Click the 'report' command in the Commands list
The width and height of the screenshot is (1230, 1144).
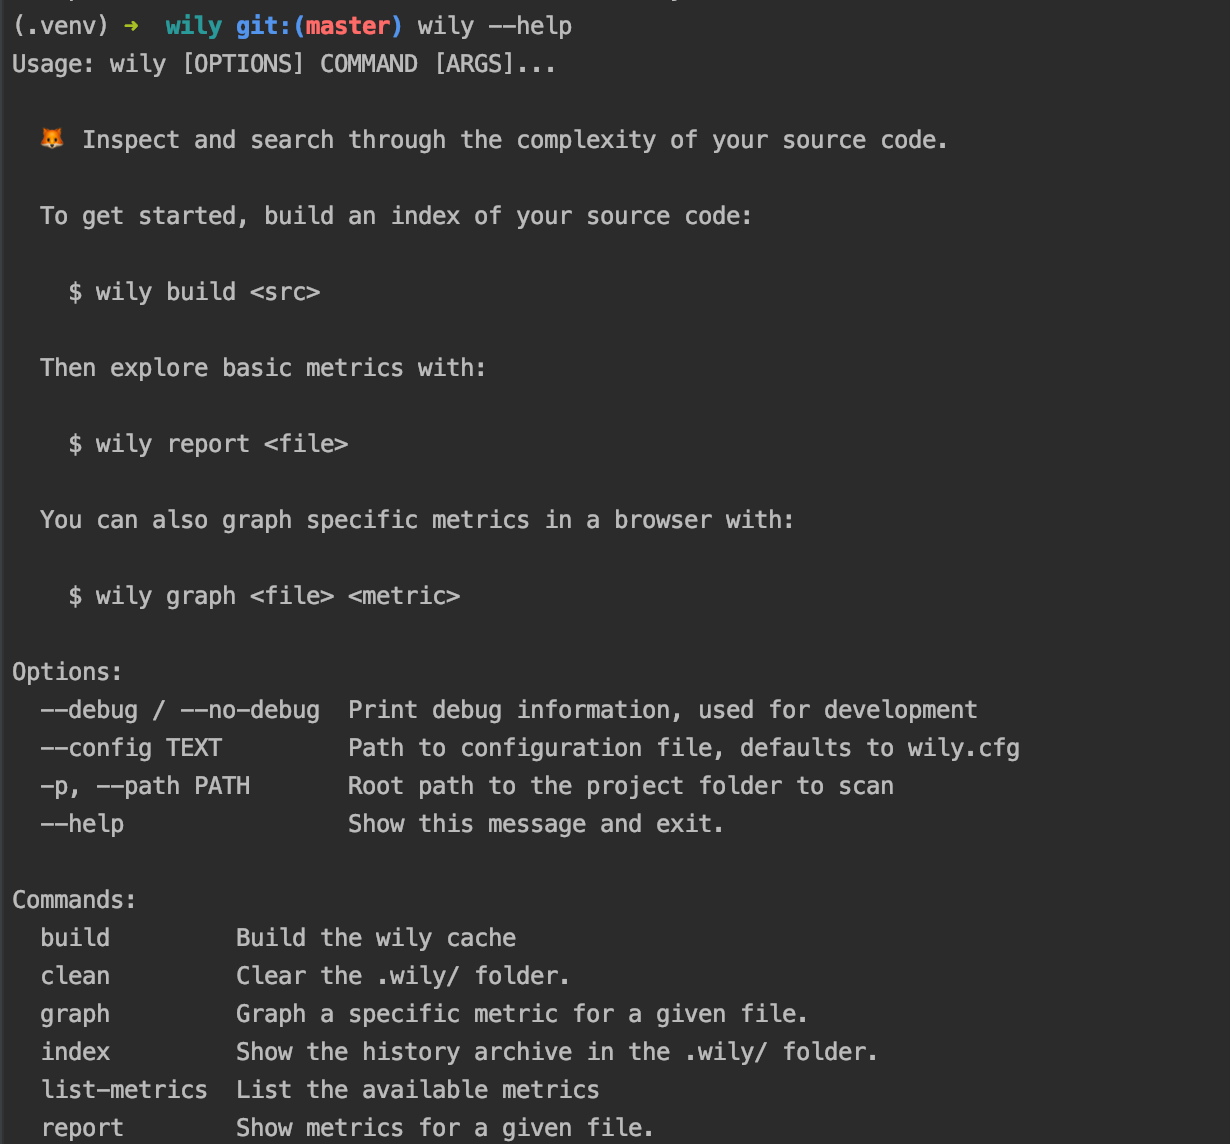click(82, 1128)
